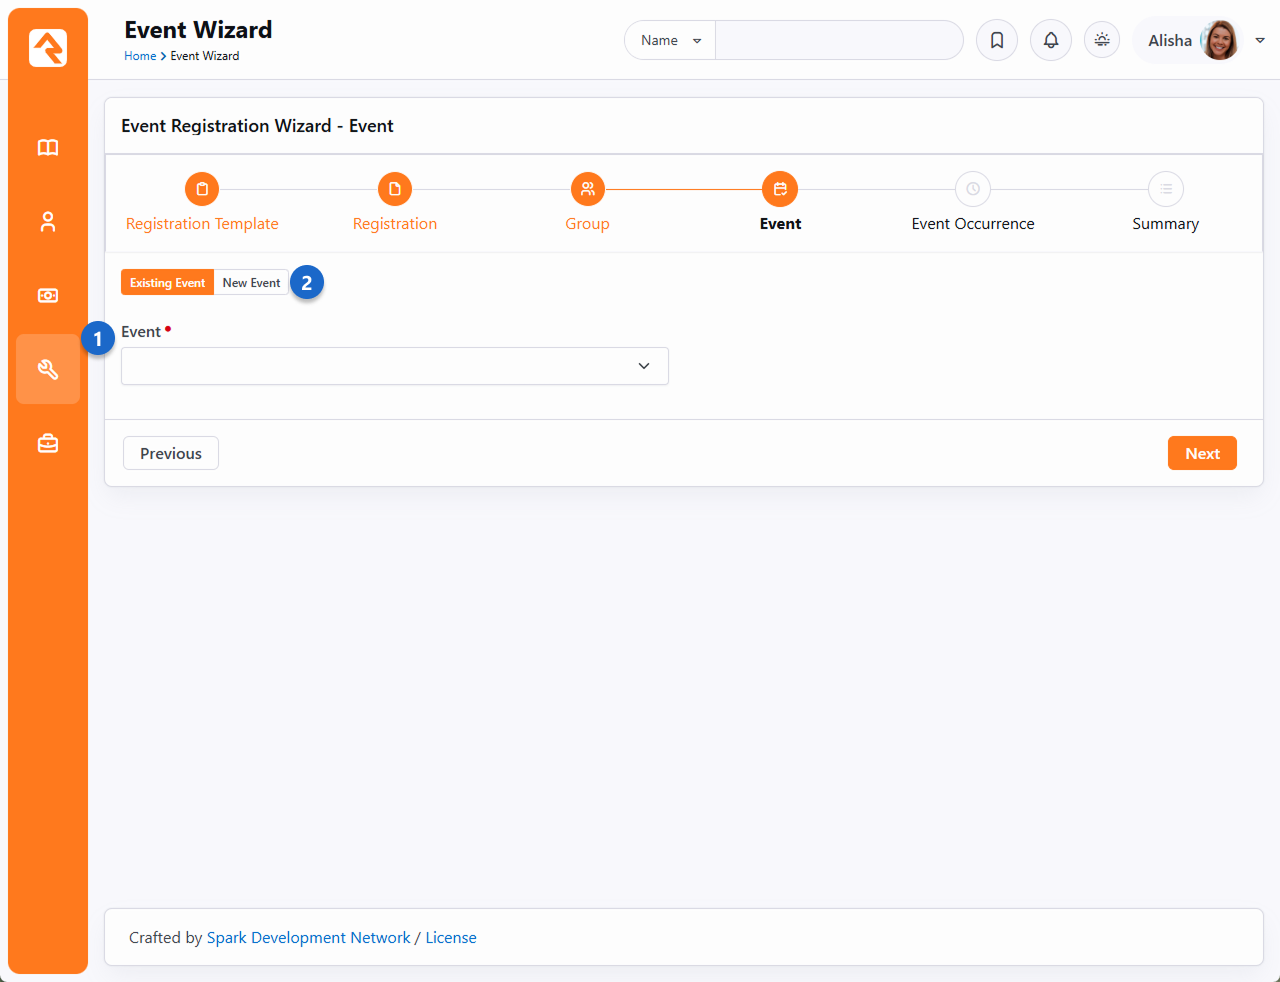Open the book icon in sidebar
This screenshot has height=982, width=1280.
[x=48, y=148]
